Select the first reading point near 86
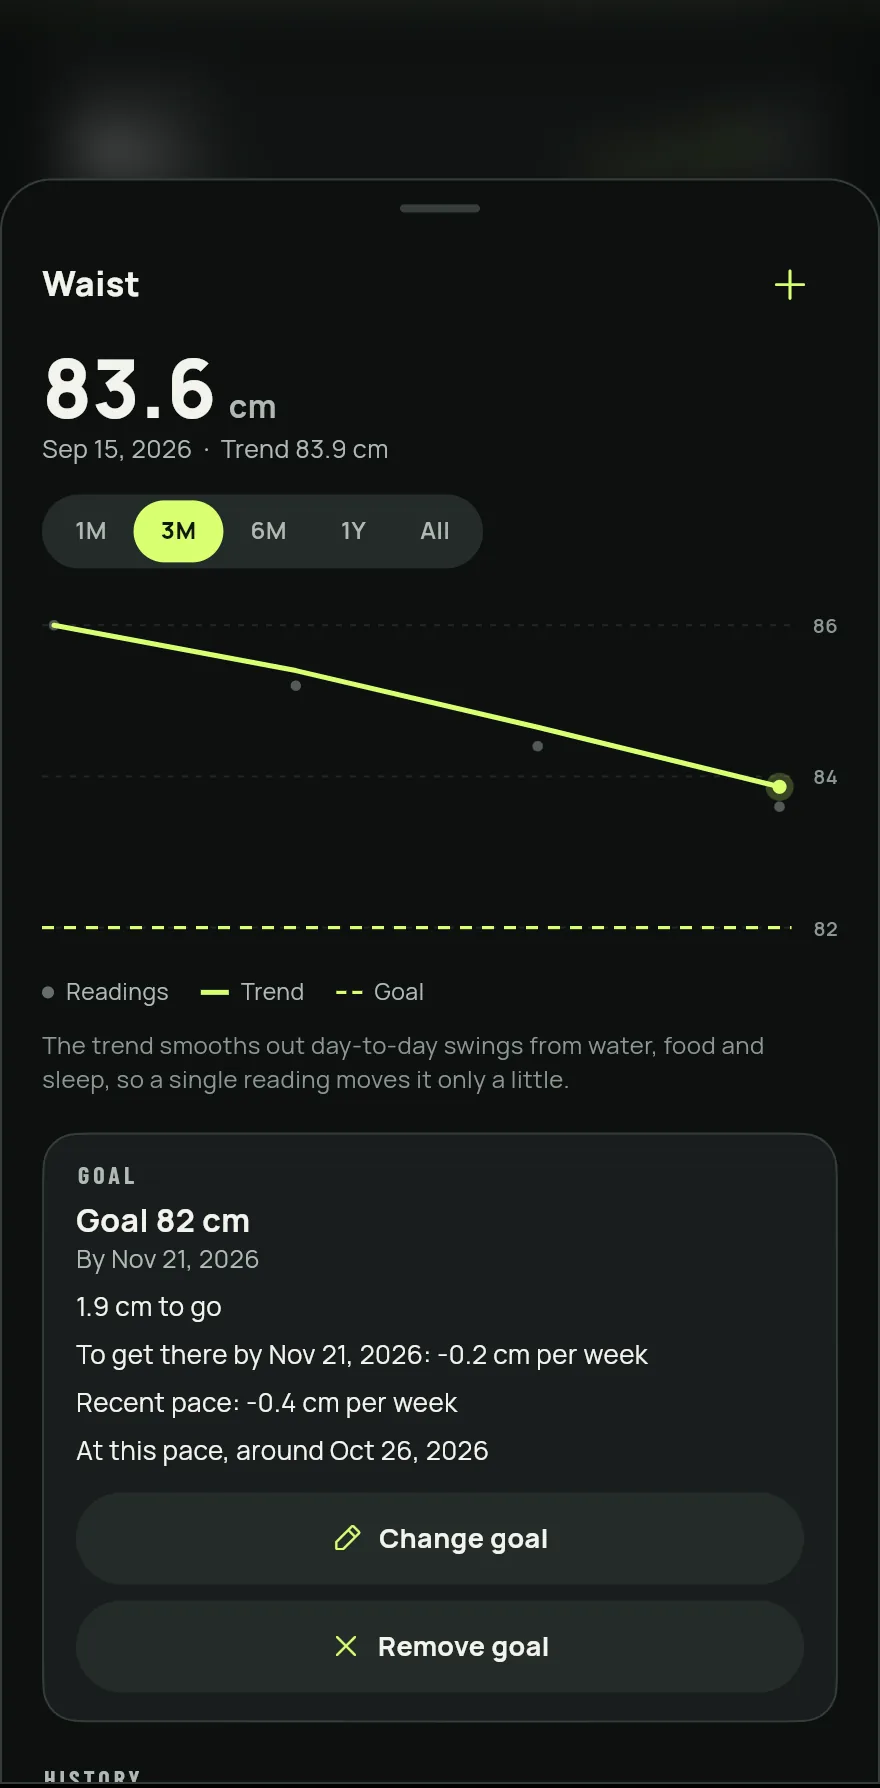Image resolution: width=880 pixels, height=1788 pixels. (x=55, y=625)
